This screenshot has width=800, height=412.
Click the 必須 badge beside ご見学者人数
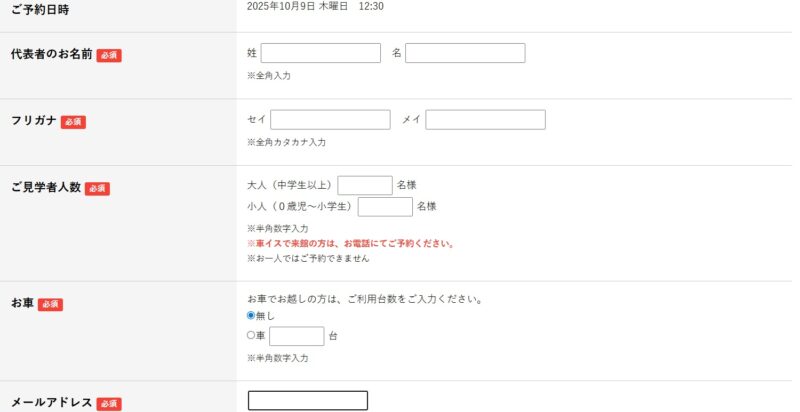(97, 188)
